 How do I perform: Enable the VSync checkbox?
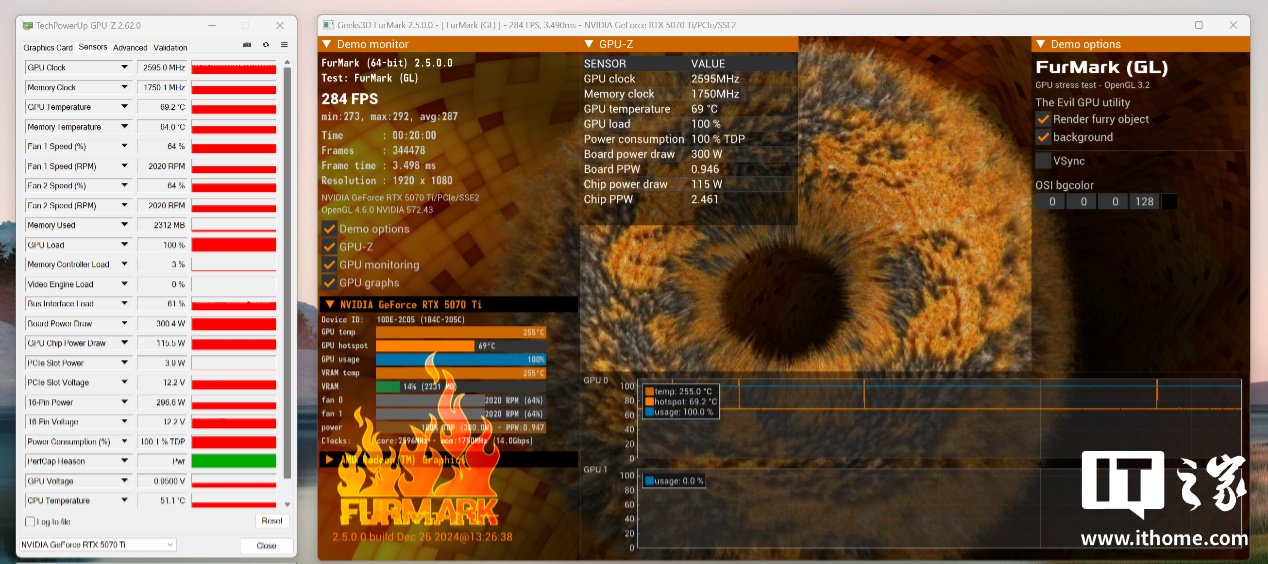point(1043,160)
